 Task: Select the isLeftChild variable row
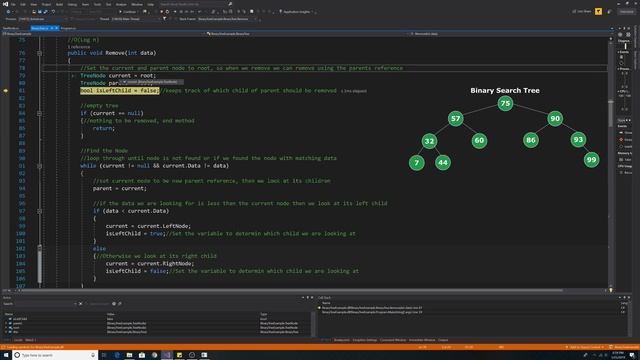coord(157,319)
